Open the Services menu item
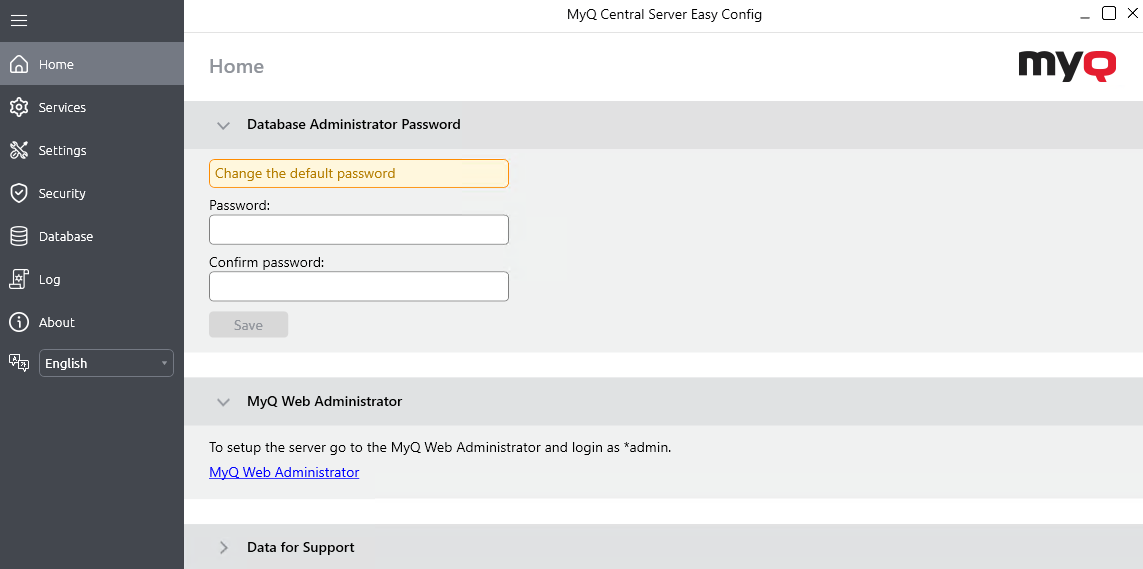 click(x=62, y=107)
